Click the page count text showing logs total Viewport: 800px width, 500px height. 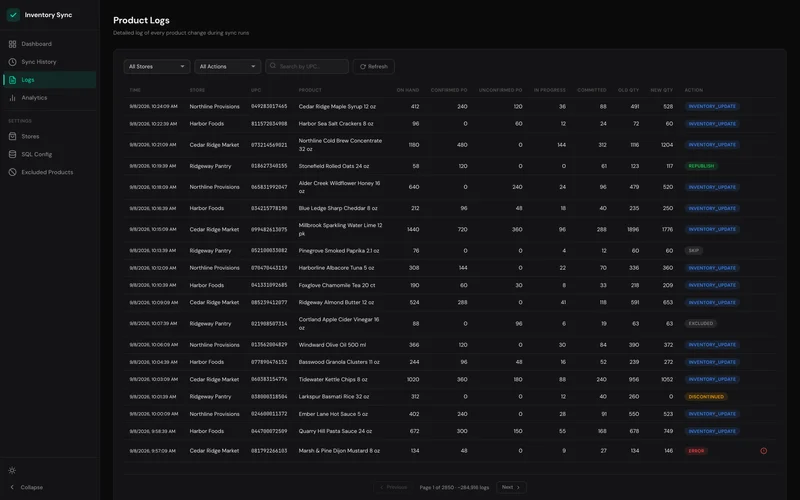[x=454, y=488]
